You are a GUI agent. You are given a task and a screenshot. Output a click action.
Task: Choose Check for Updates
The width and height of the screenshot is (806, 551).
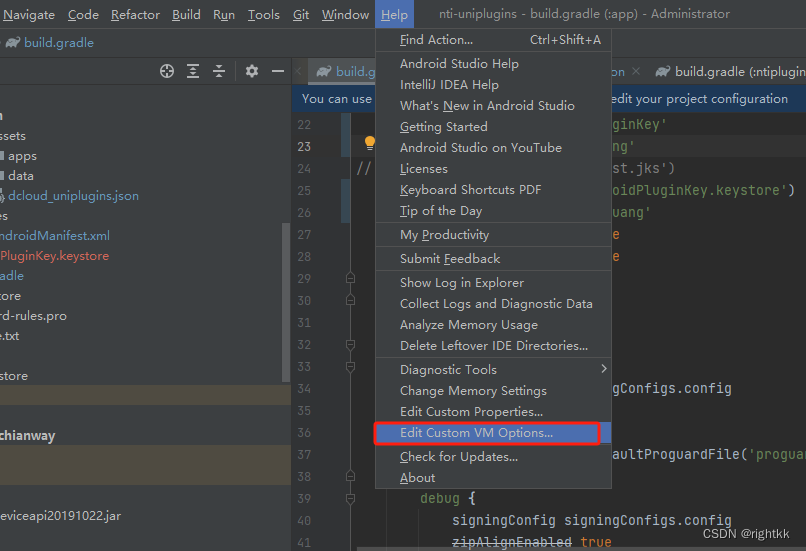click(x=493, y=457)
